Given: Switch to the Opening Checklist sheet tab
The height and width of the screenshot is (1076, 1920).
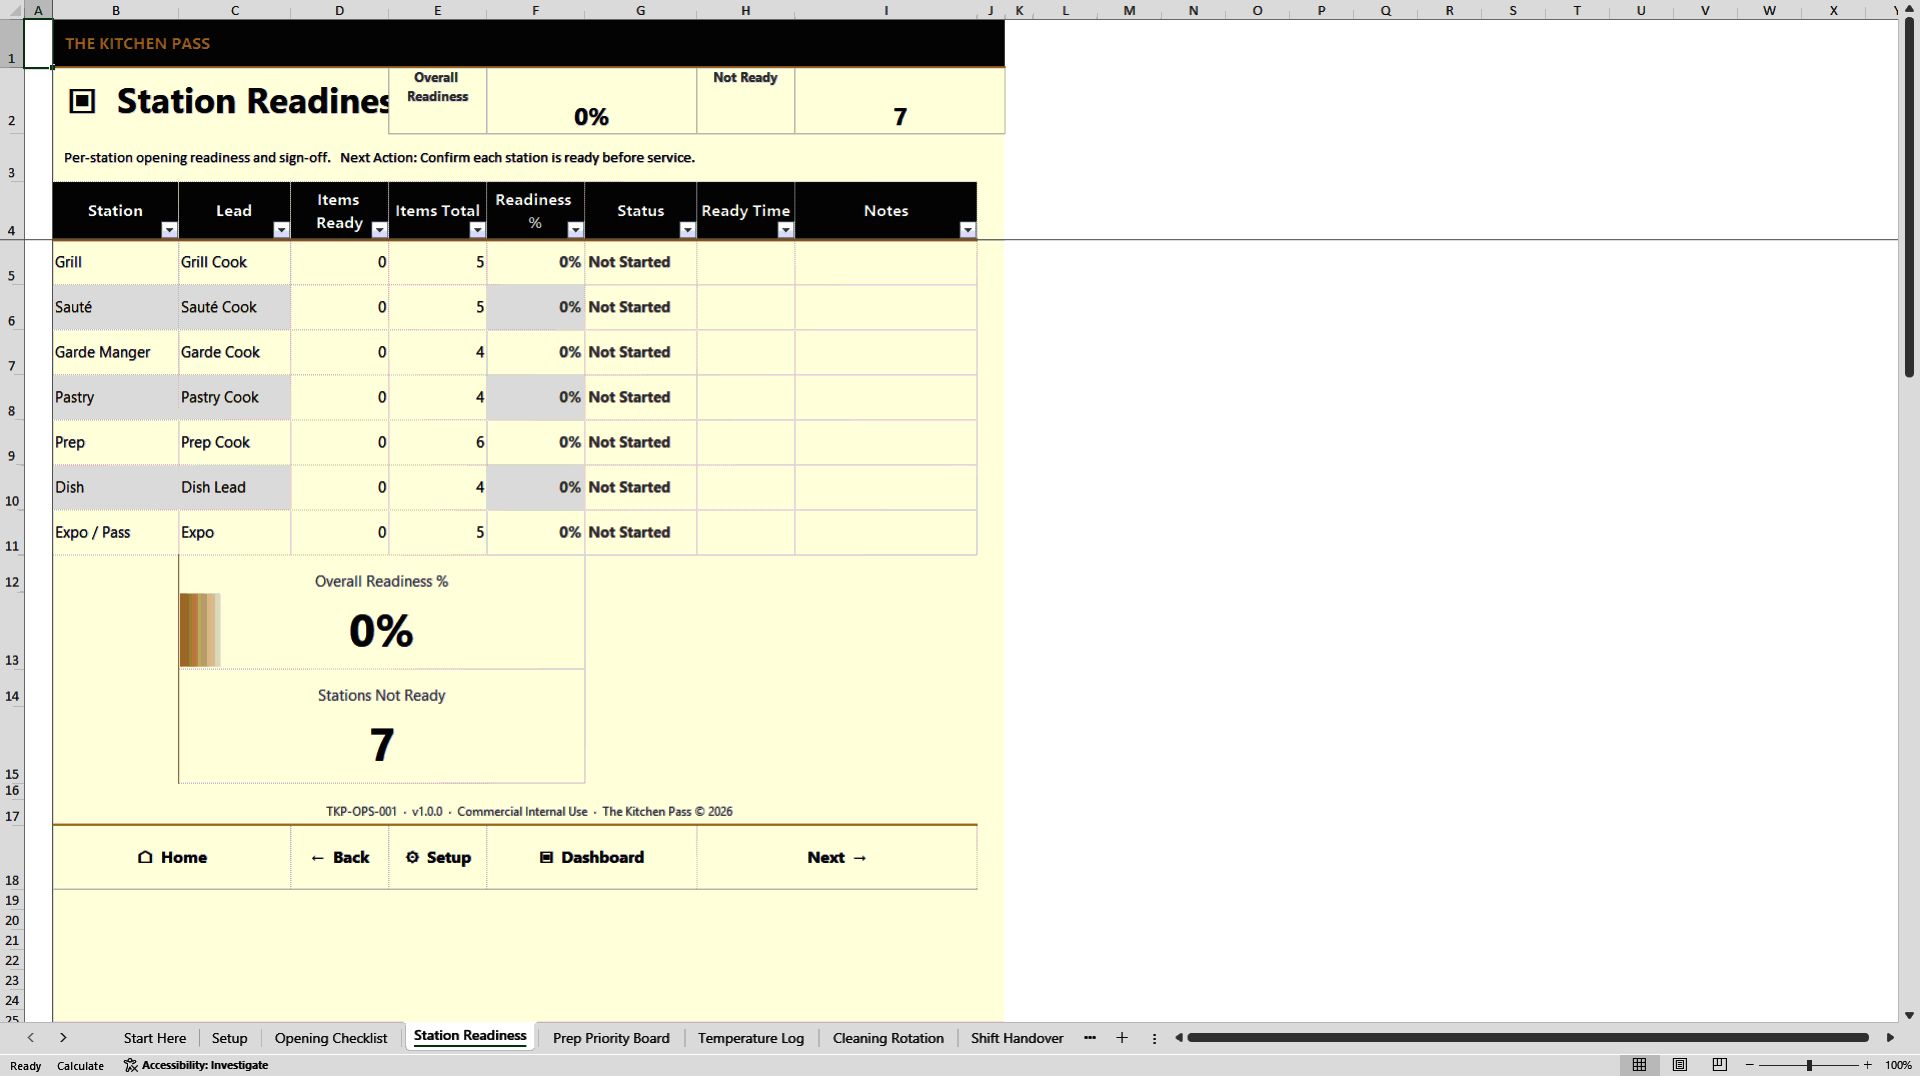Looking at the screenshot, I should click(331, 1038).
